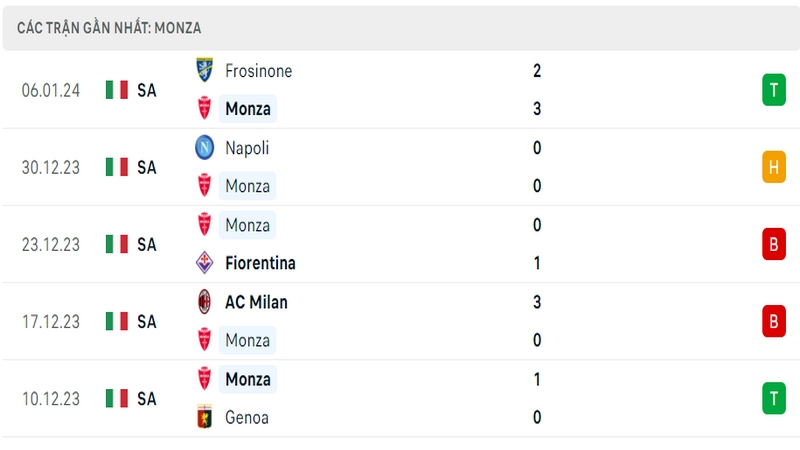The width and height of the screenshot is (800, 450).
Task: Open the Fiorentina team link
Action: tap(260, 263)
